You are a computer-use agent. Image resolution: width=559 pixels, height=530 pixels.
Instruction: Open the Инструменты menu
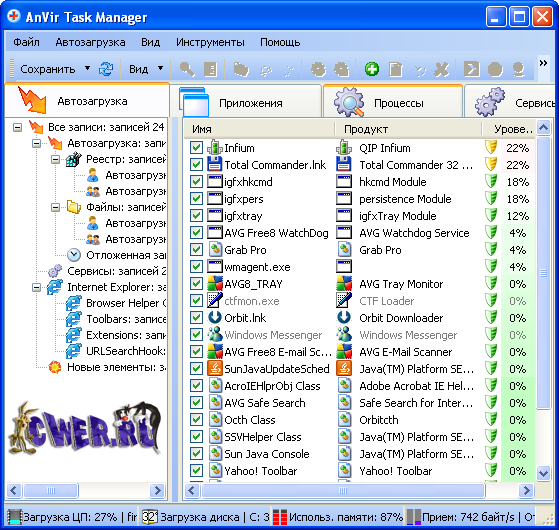click(x=210, y=42)
